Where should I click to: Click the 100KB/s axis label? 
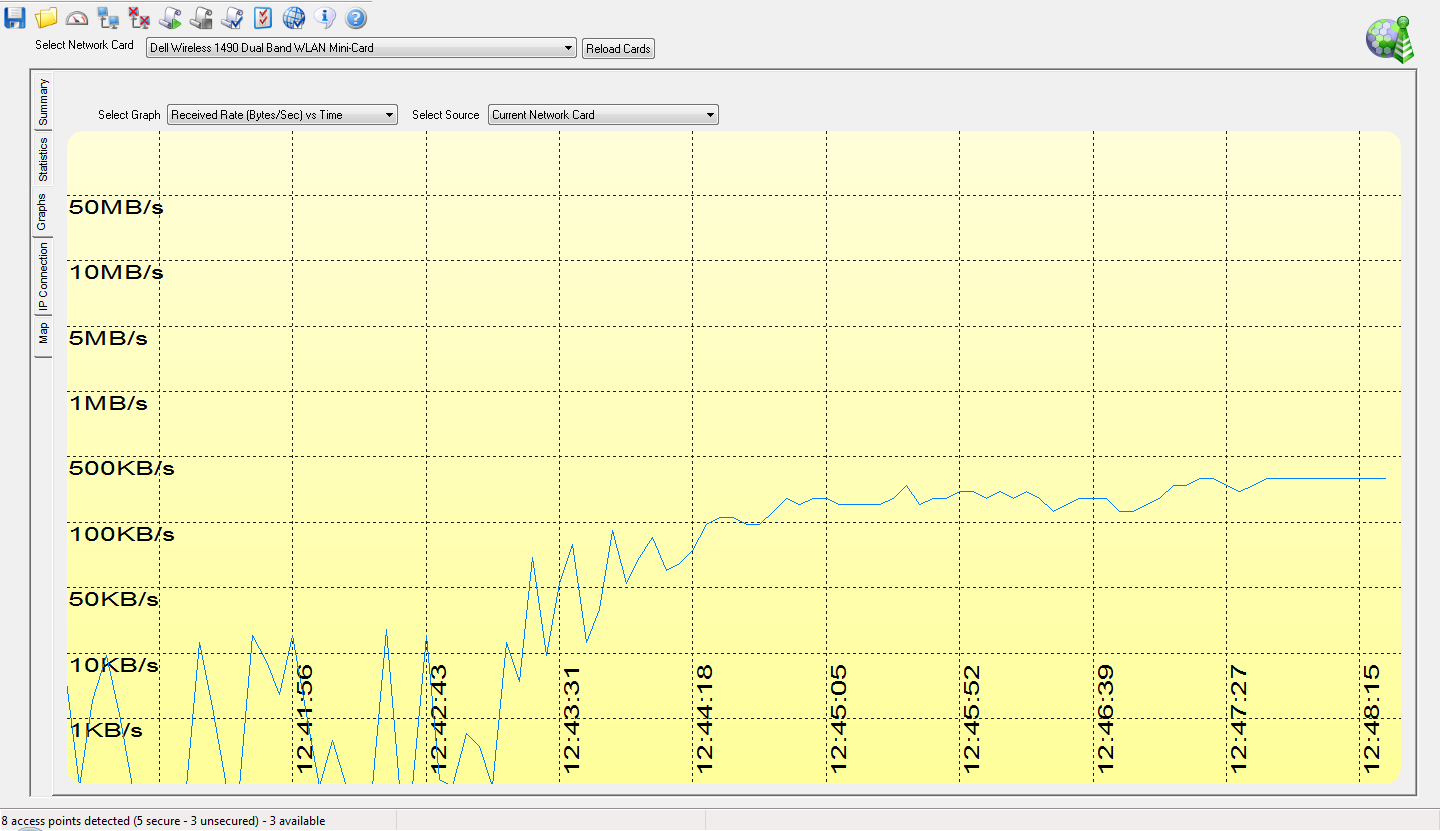tap(121, 535)
